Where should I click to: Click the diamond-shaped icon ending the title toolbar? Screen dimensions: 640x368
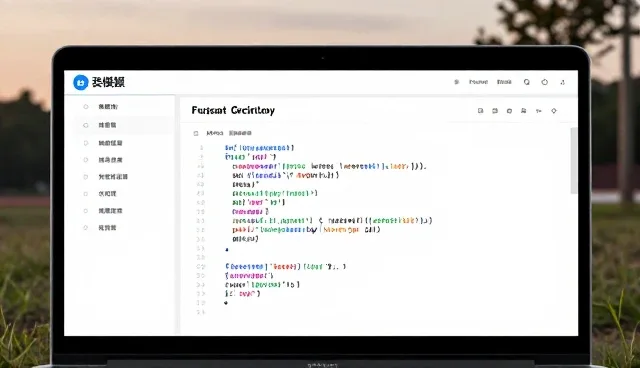(554, 111)
